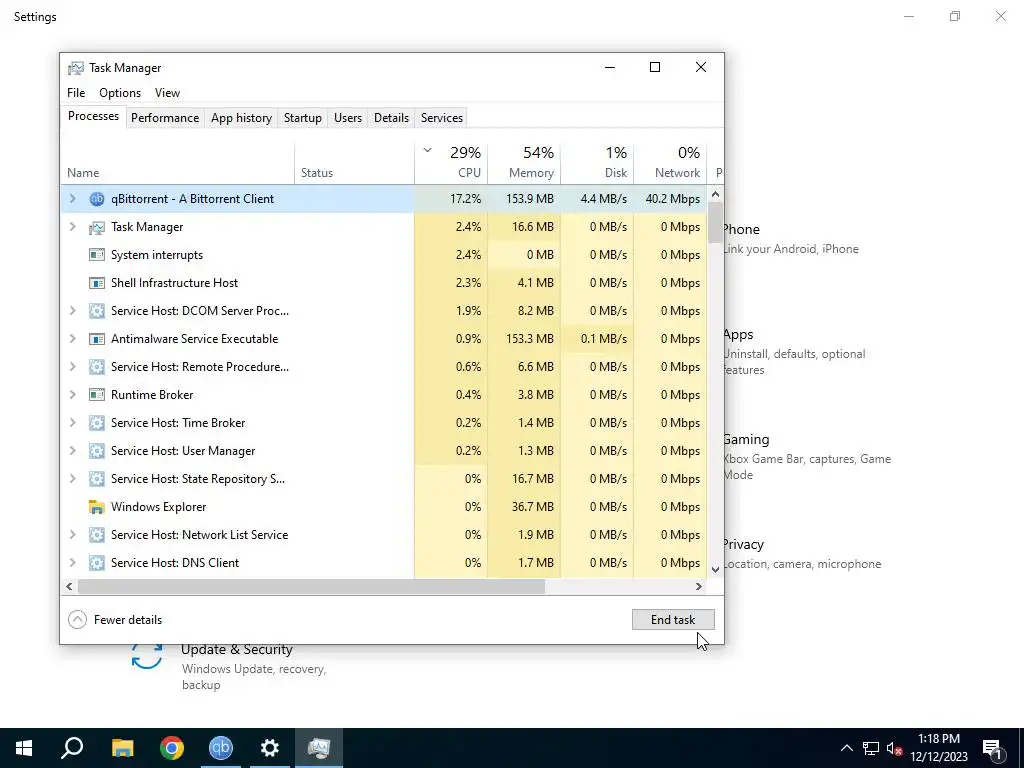Click the End task button
This screenshot has width=1024, height=768.
click(673, 620)
